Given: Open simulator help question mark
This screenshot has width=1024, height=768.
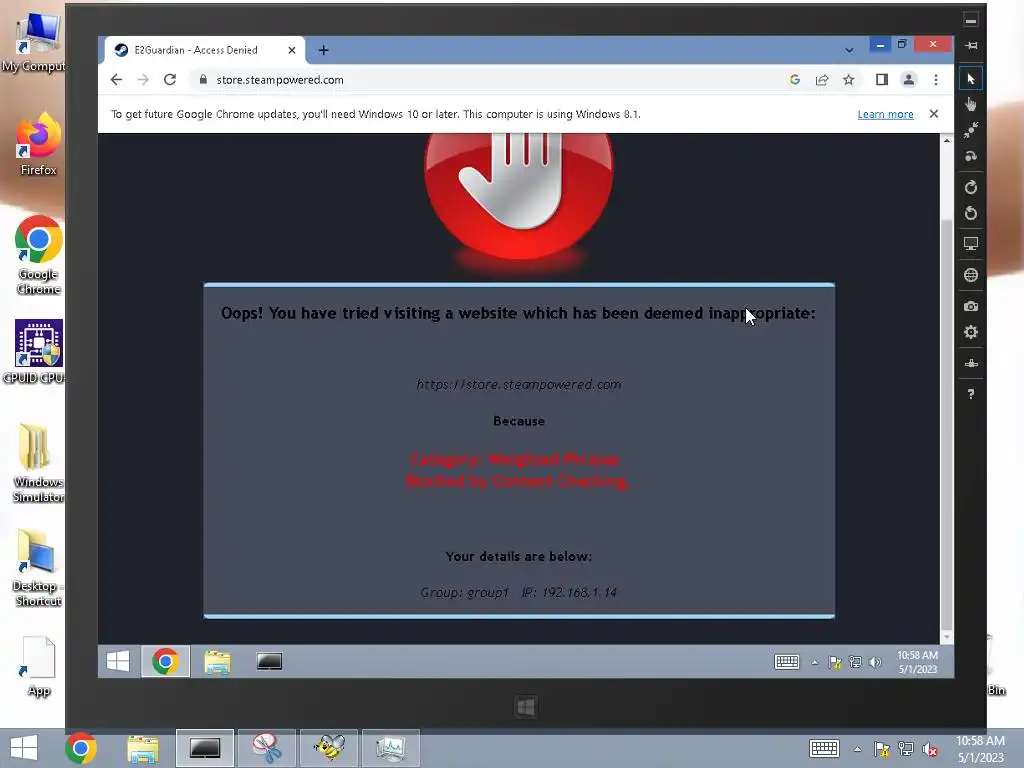Looking at the screenshot, I should click(x=970, y=394).
